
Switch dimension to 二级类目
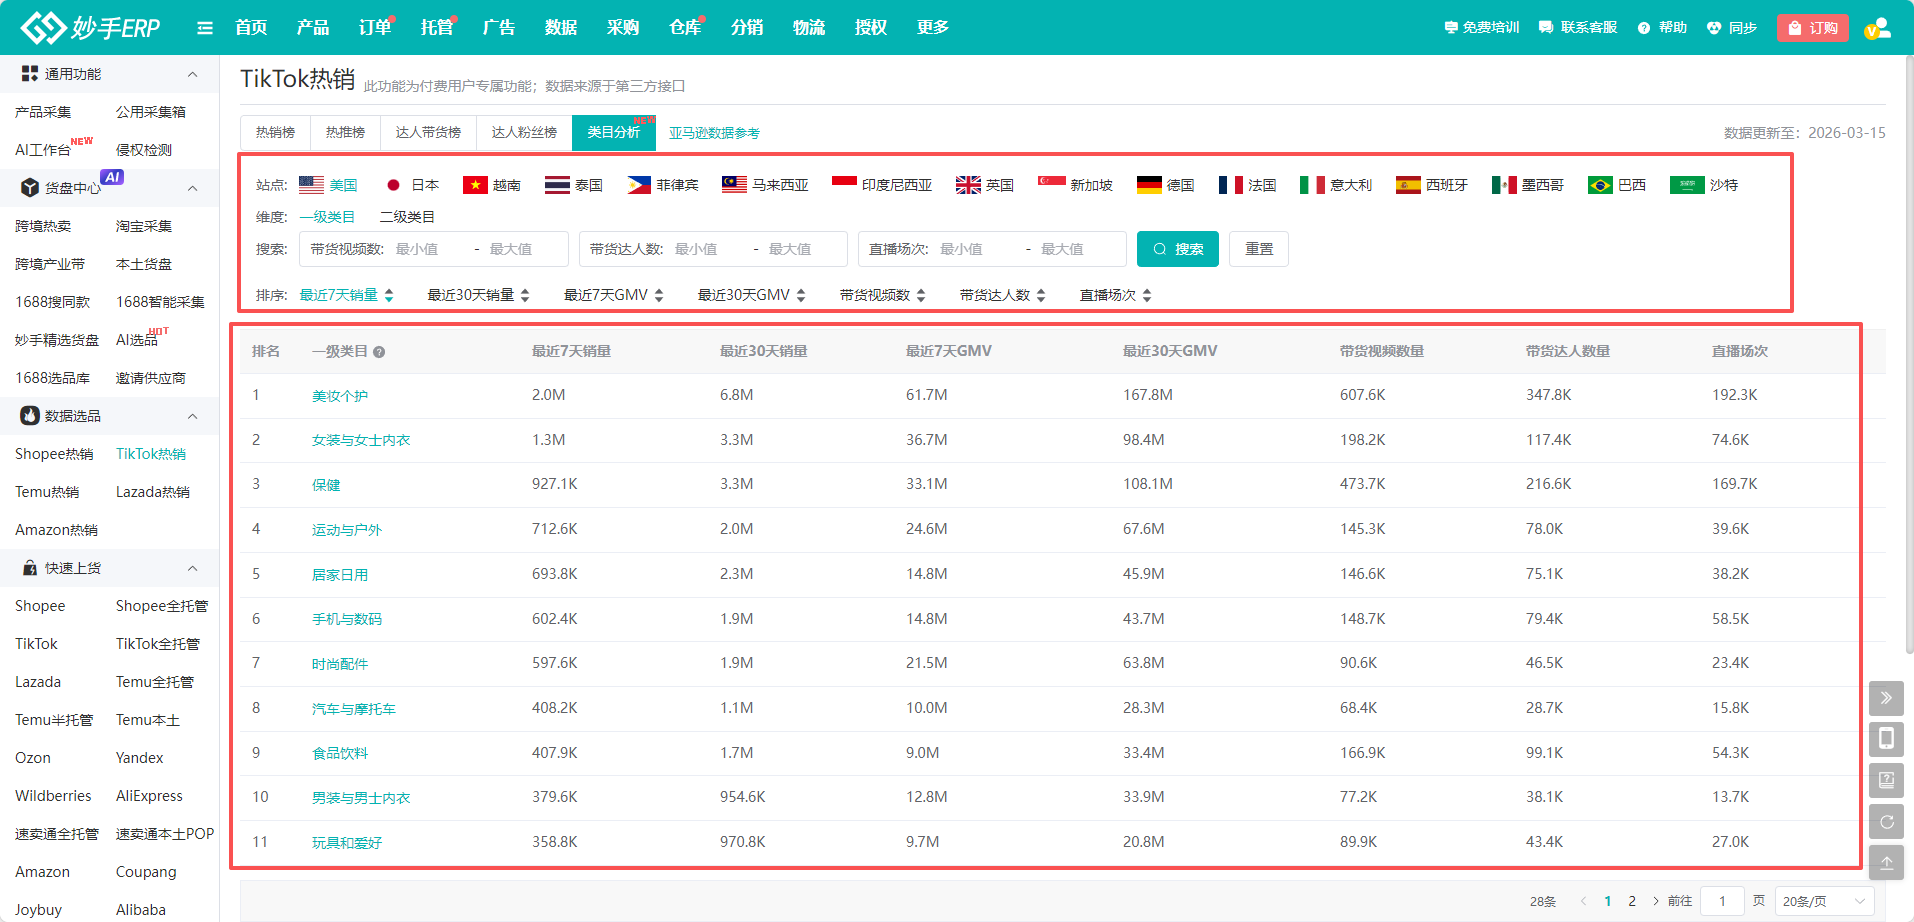(x=407, y=217)
